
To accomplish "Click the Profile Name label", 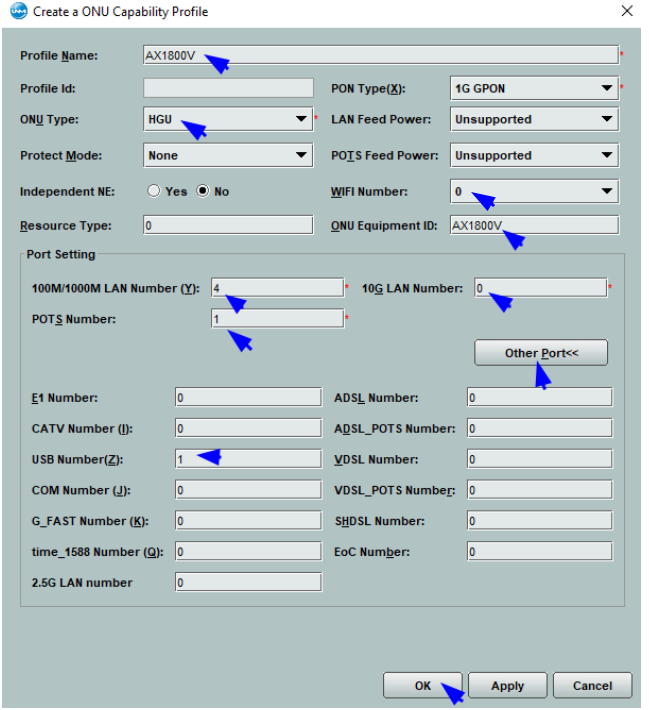I will pos(59,55).
